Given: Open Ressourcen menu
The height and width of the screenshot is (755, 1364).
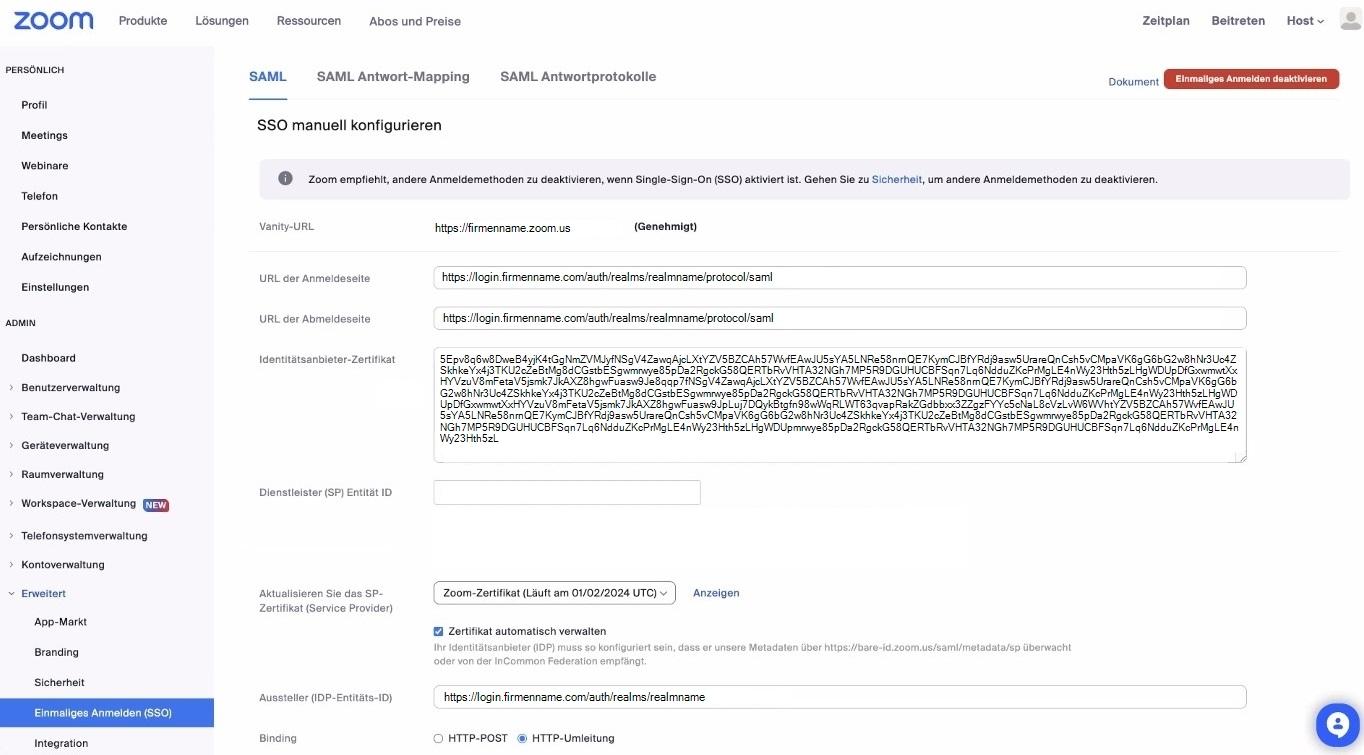Looking at the screenshot, I should [309, 21].
